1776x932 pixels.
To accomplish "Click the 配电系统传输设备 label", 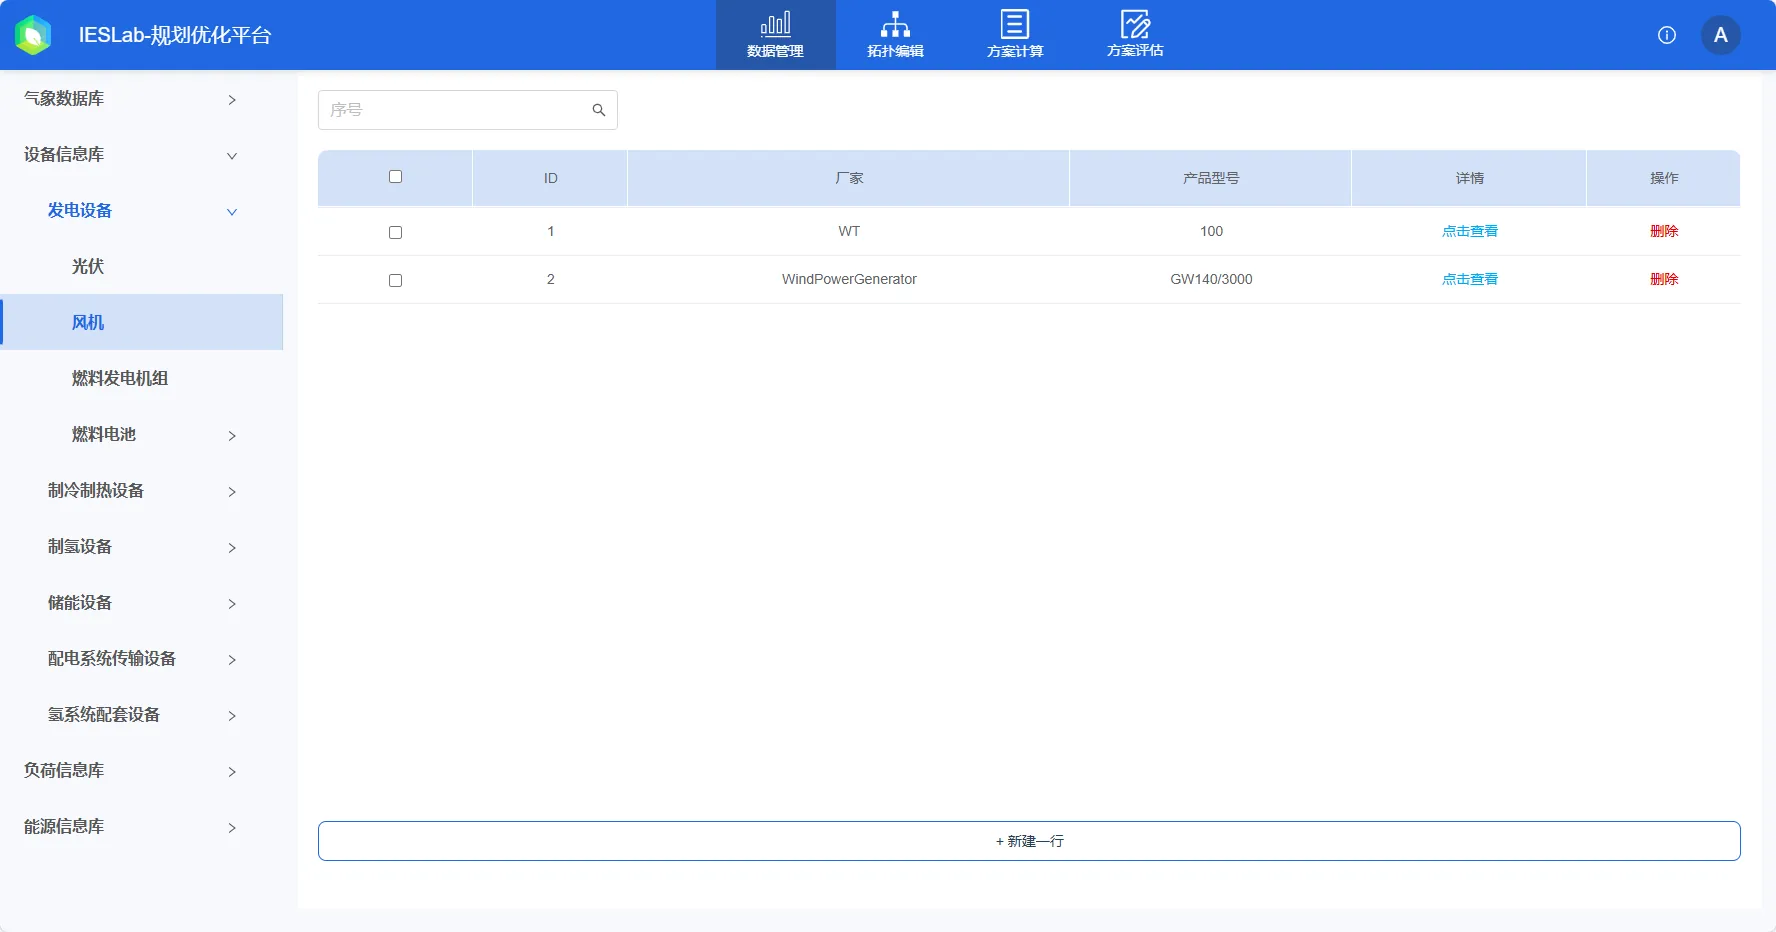I will 112,658.
